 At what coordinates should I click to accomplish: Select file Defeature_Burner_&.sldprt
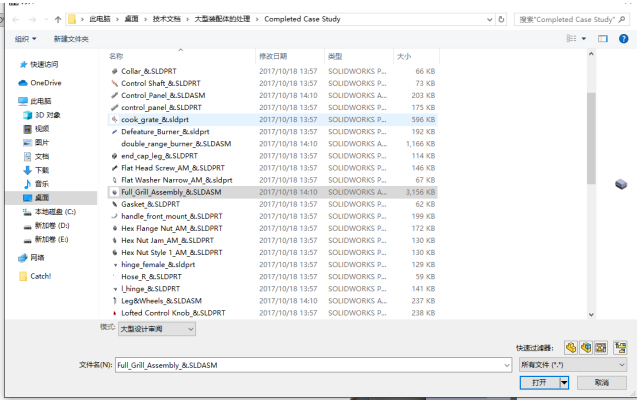[x=165, y=132]
